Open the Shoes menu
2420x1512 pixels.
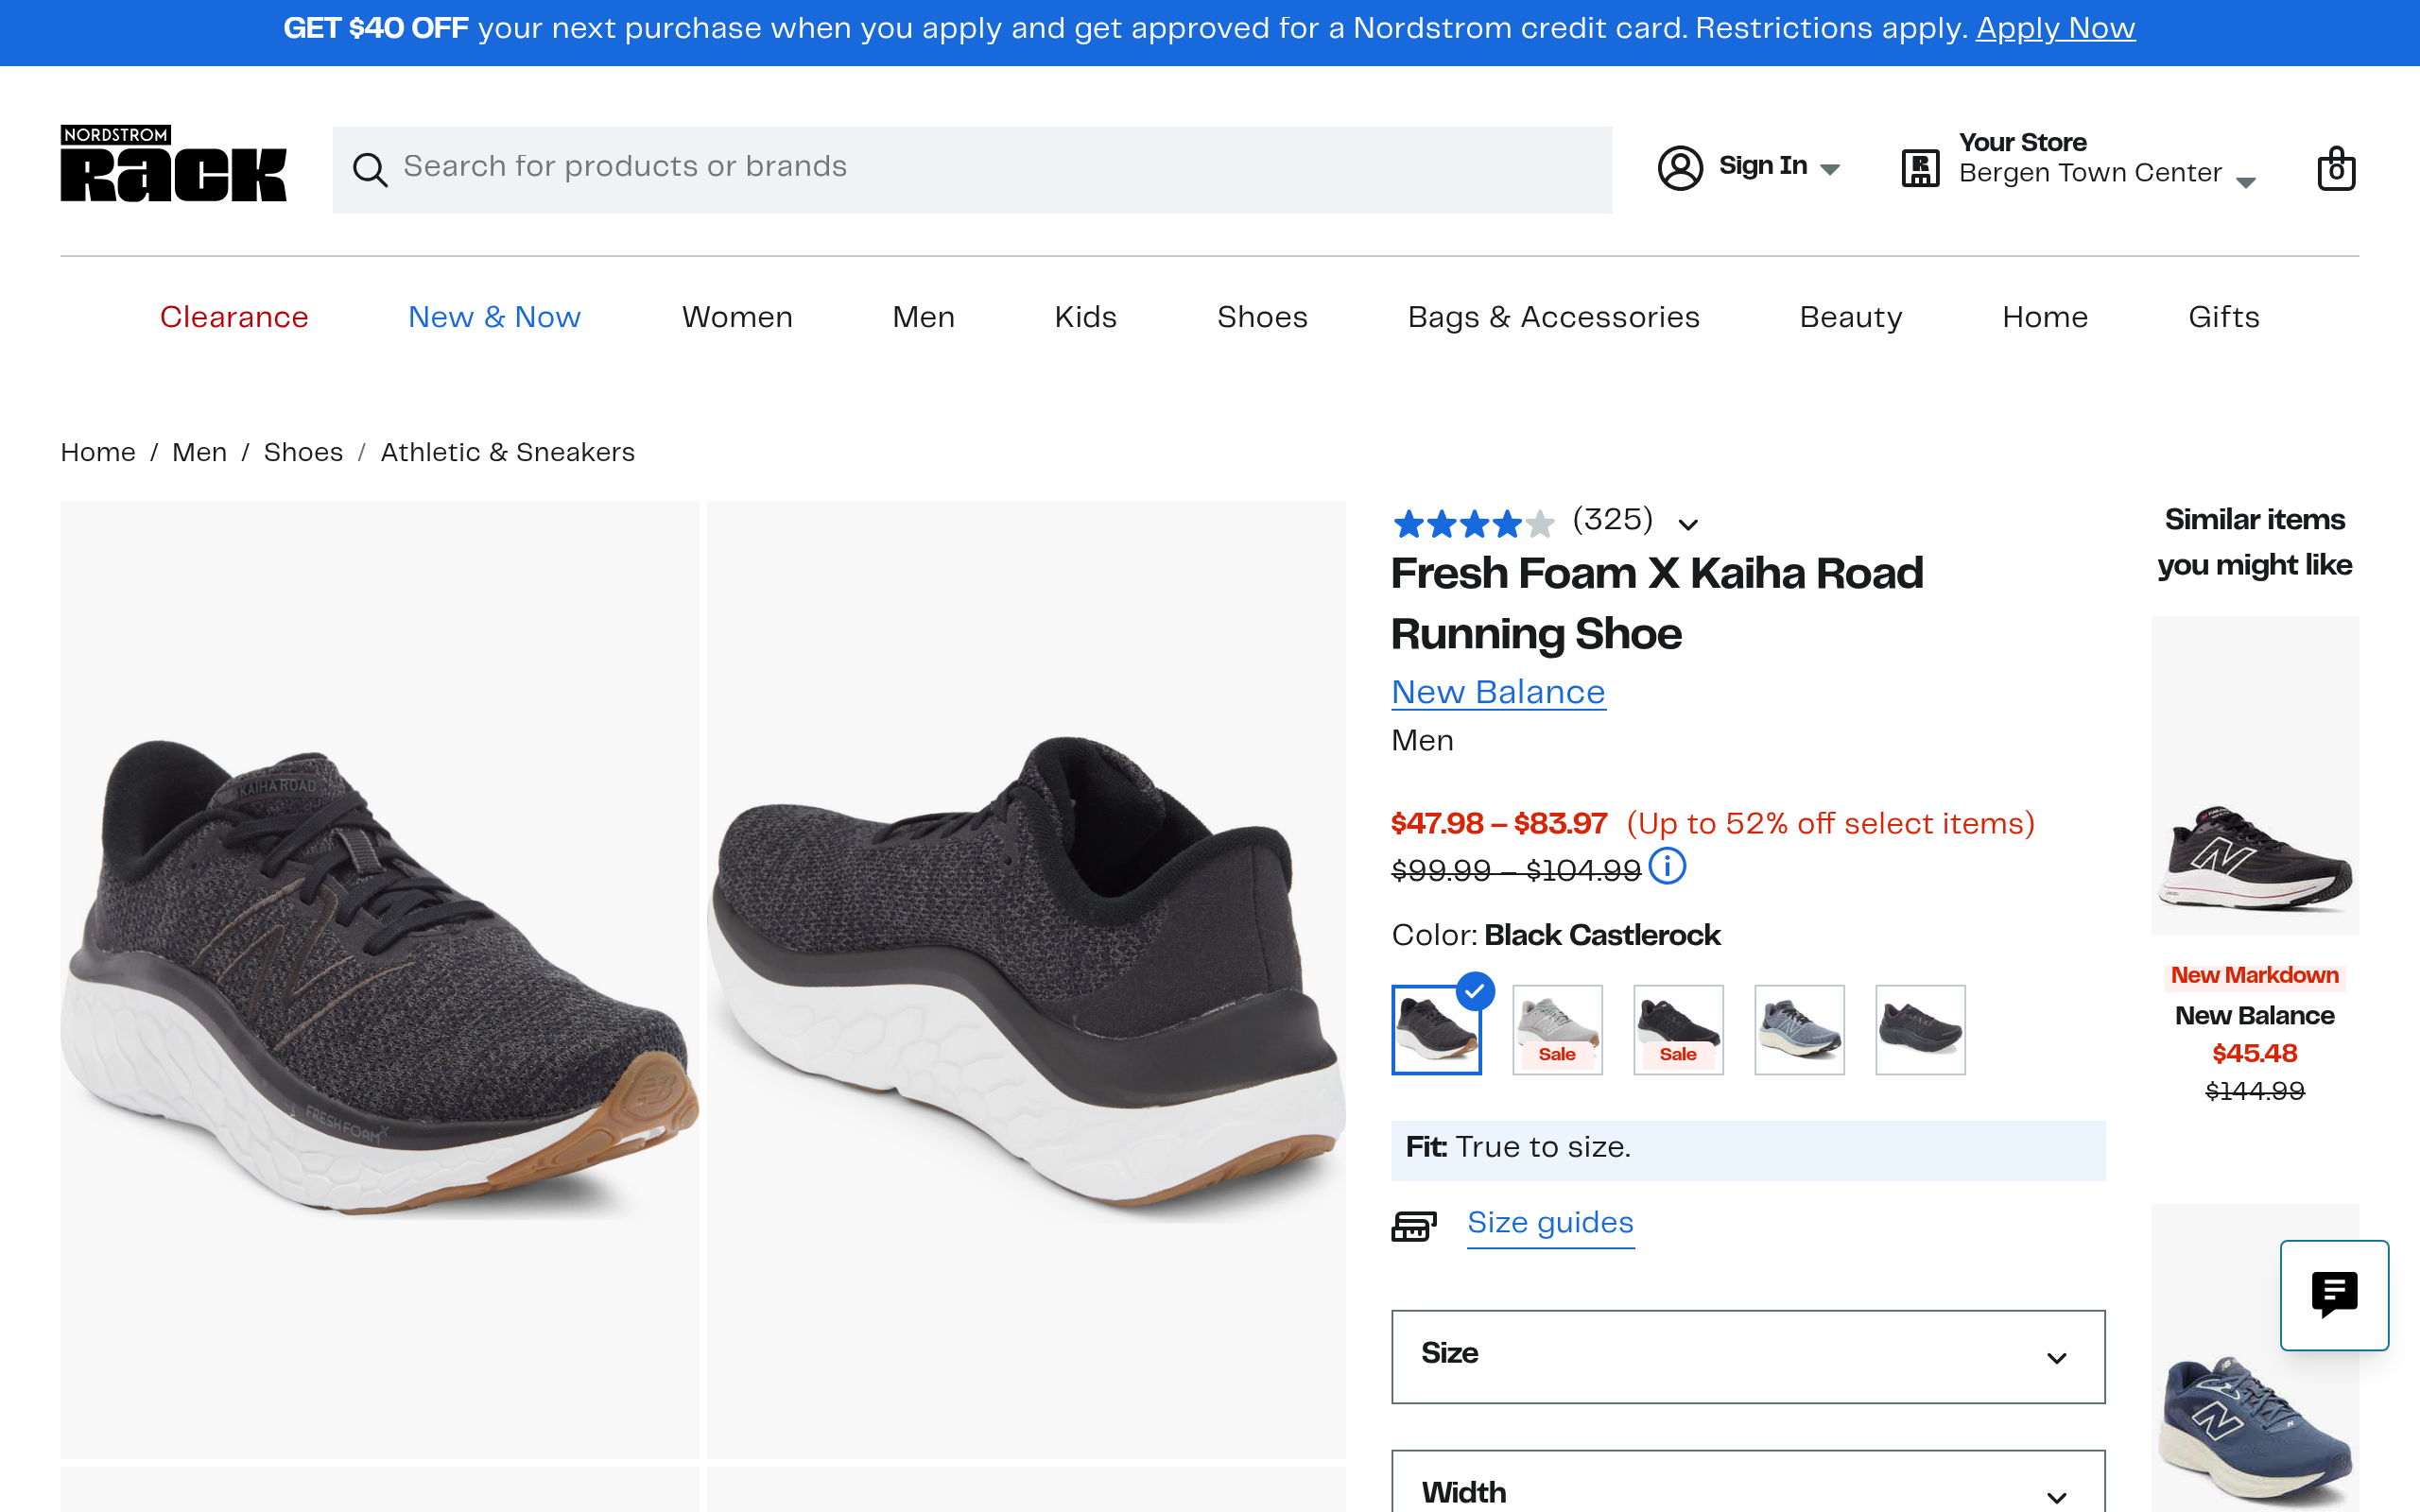click(1262, 317)
